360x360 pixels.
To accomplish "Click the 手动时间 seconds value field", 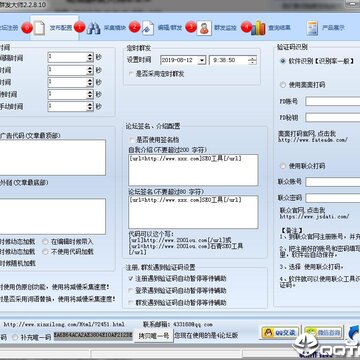I will coord(67,107).
